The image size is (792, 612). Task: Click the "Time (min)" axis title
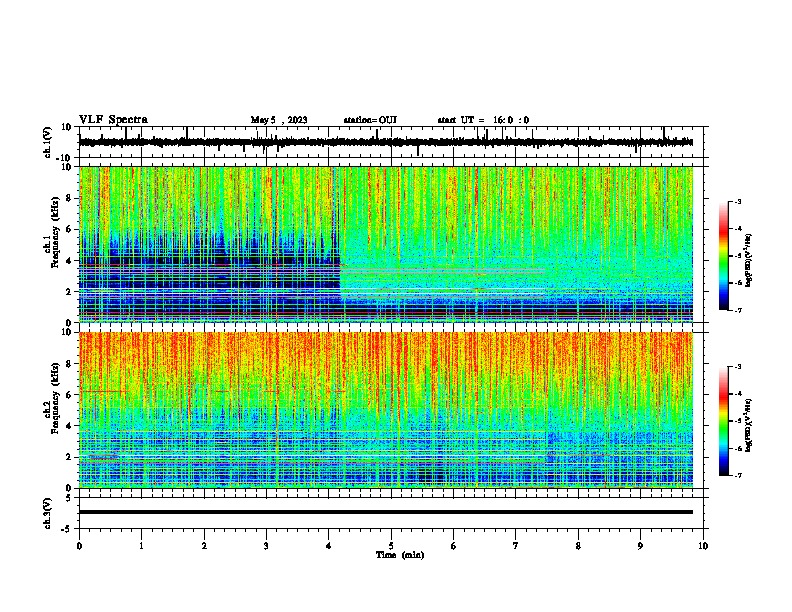click(400, 555)
